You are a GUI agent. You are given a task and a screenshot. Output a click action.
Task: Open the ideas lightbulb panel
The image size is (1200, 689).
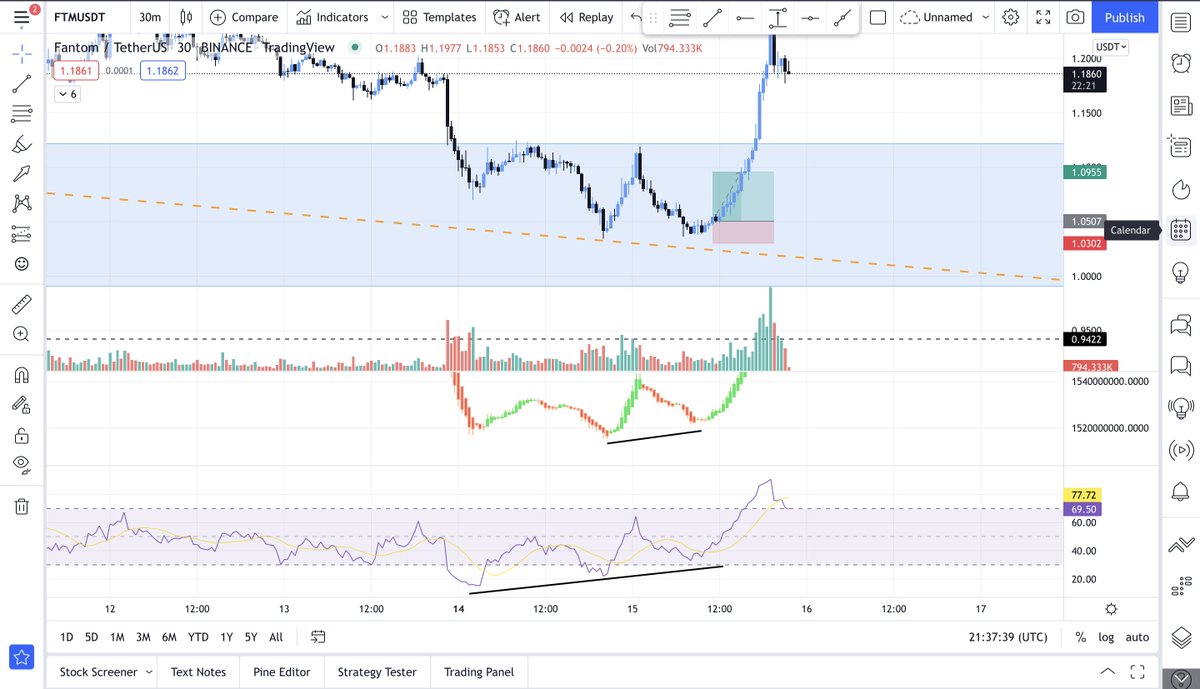pos(1179,271)
